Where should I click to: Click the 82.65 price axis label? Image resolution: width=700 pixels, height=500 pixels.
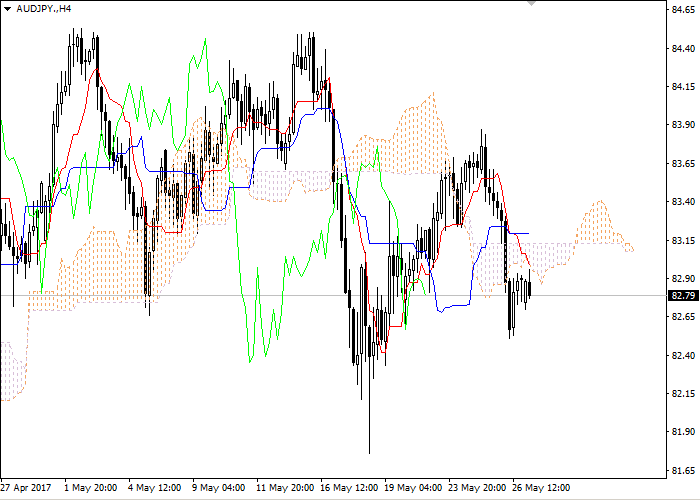tap(683, 317)
